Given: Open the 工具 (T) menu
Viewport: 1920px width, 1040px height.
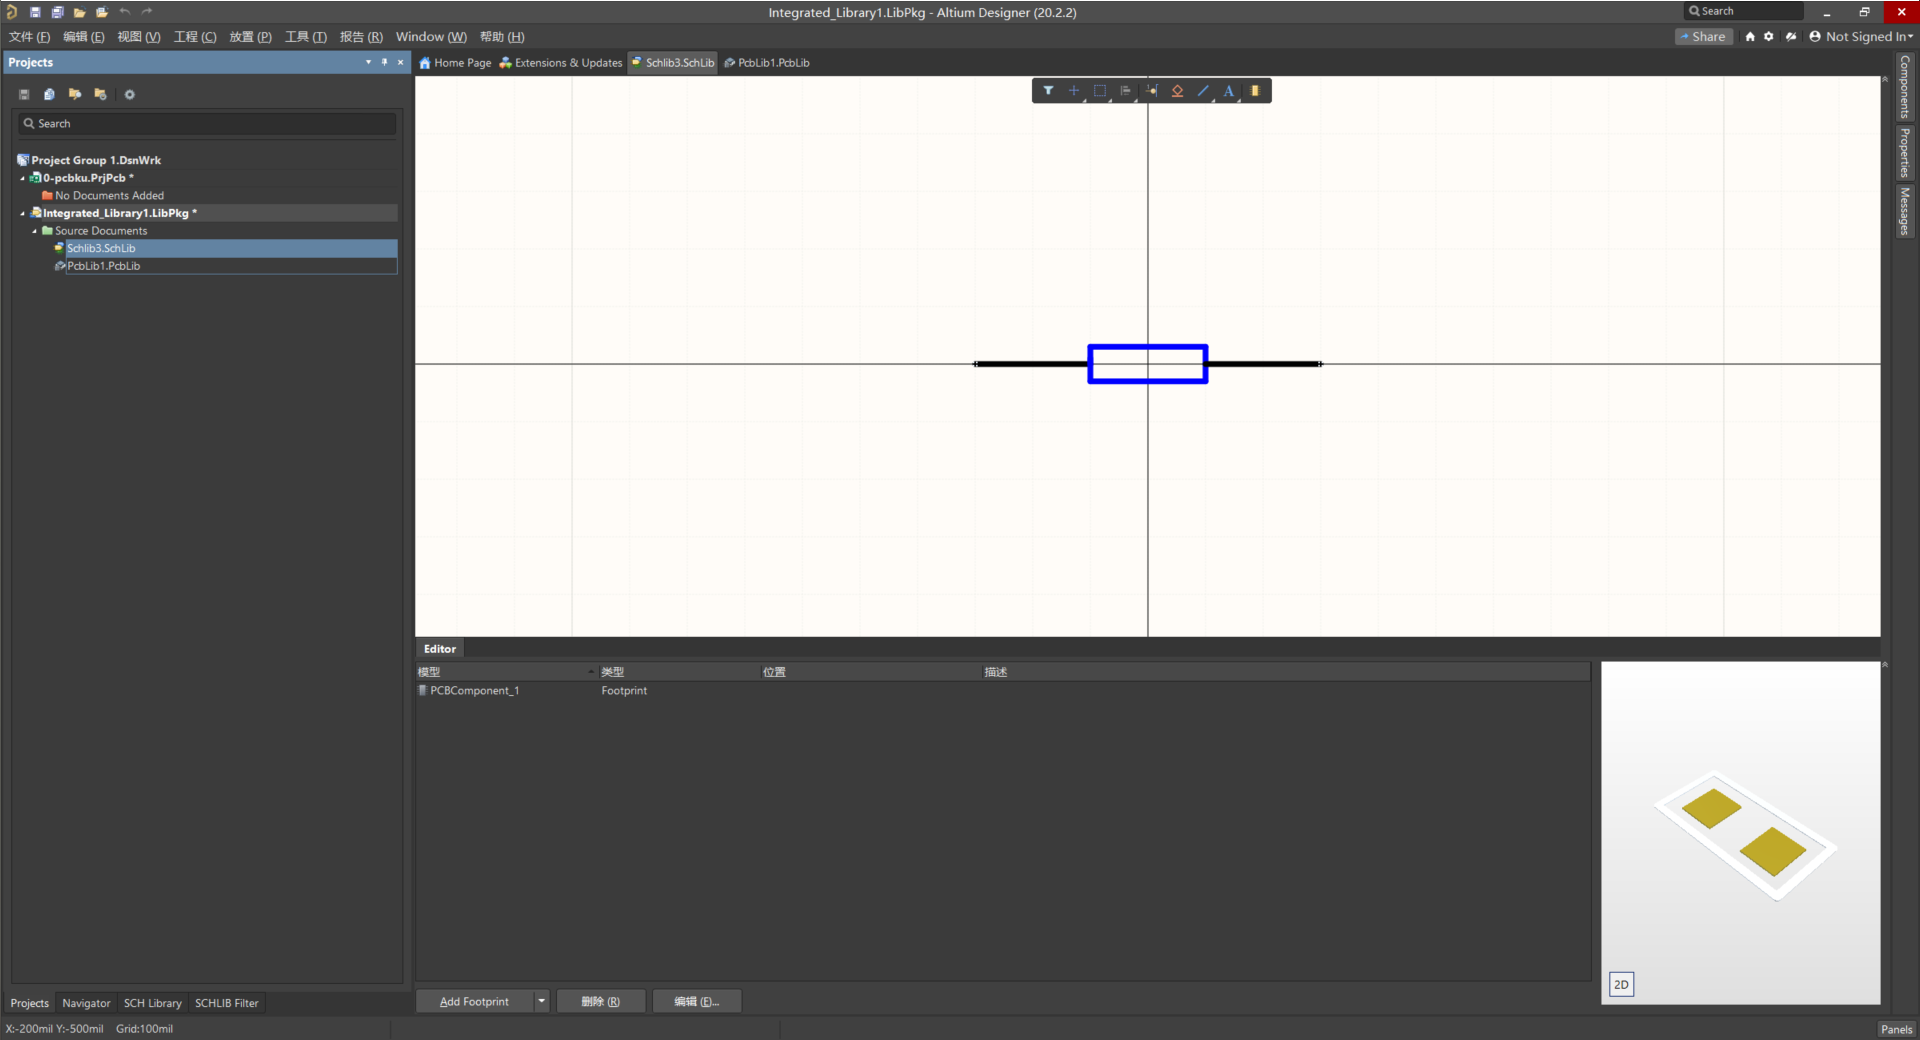Looking at the screenshot, I should (306, 37).
